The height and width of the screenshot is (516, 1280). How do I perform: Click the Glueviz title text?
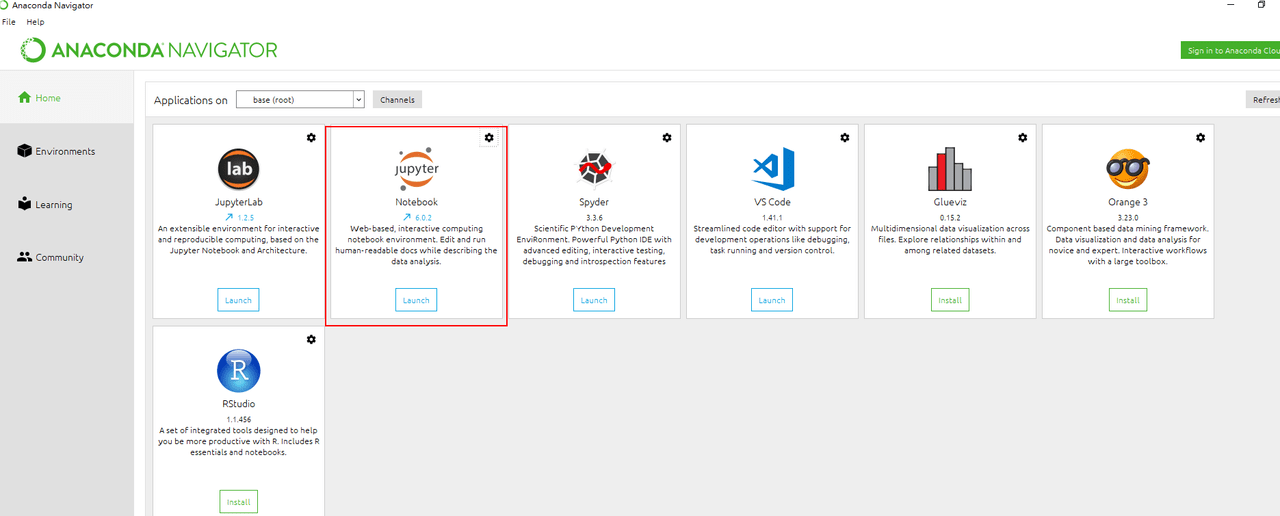(950, 202)
